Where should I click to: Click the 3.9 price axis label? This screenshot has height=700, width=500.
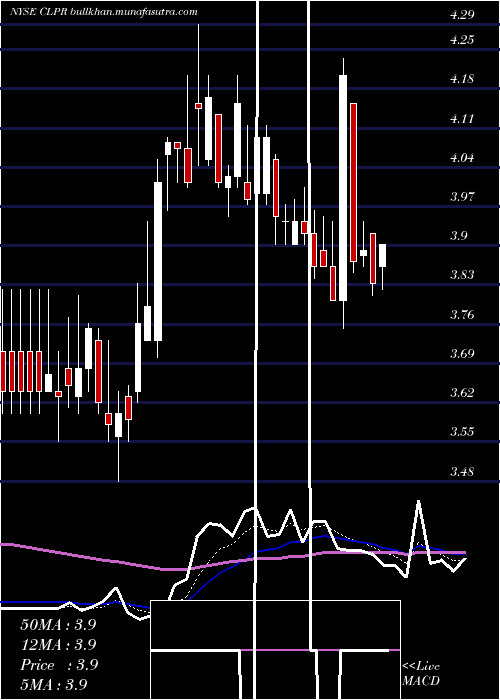[x=458, y=236]
